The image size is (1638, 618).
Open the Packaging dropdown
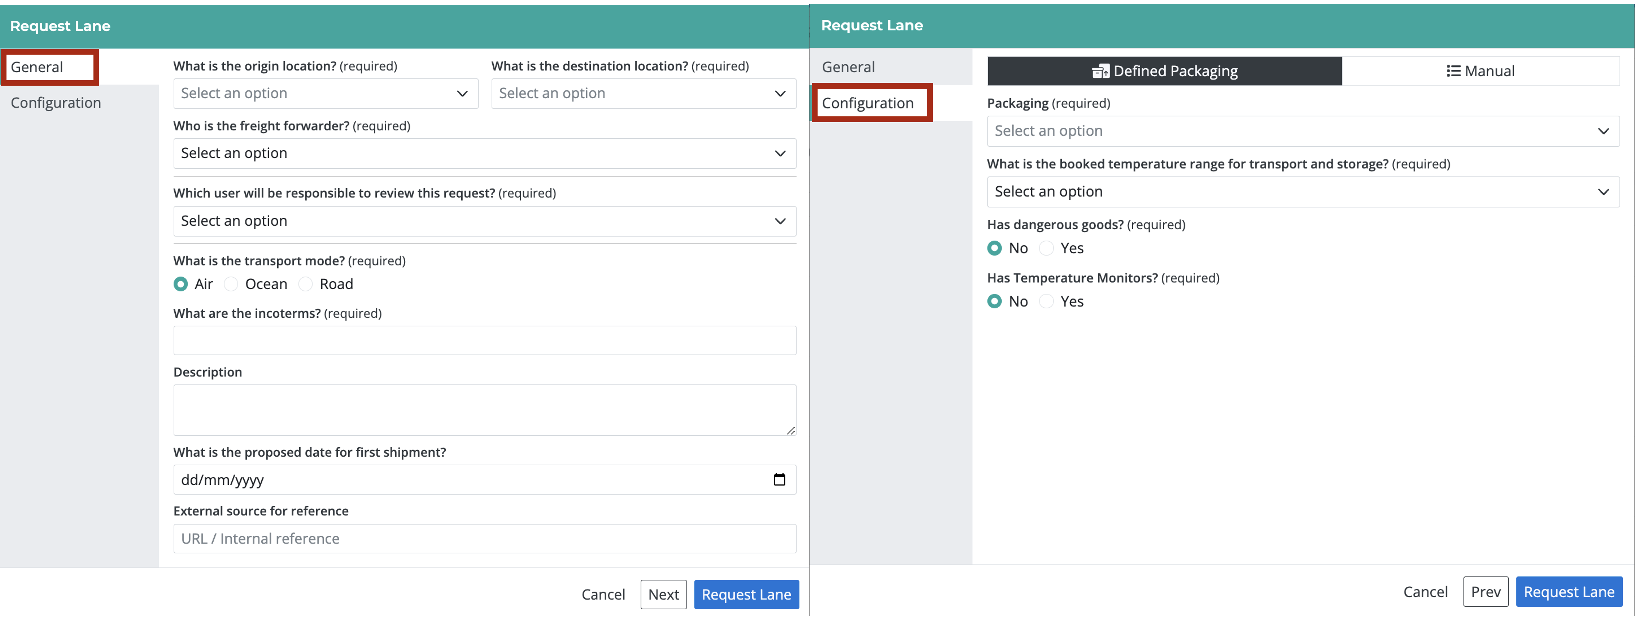point(1303,131)
